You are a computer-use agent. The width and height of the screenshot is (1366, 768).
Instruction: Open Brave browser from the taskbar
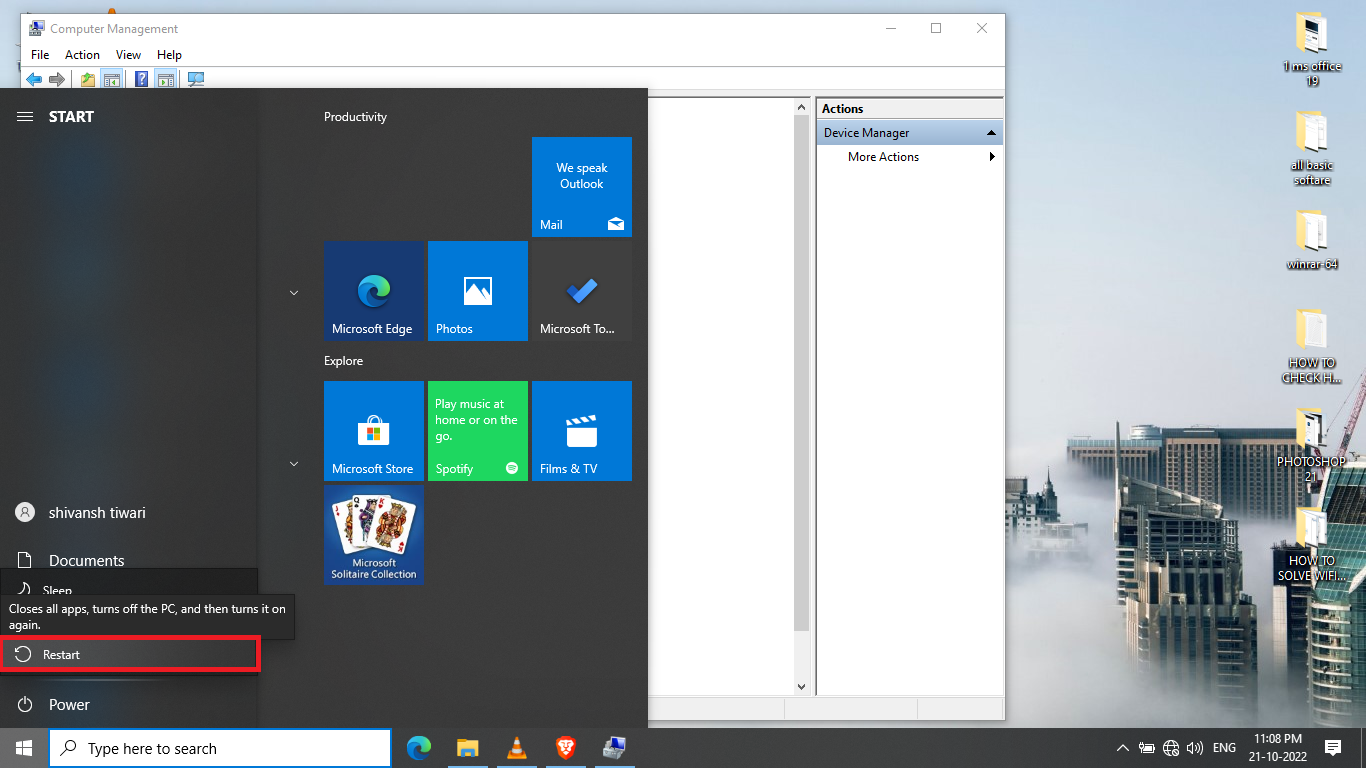(566, 748)
